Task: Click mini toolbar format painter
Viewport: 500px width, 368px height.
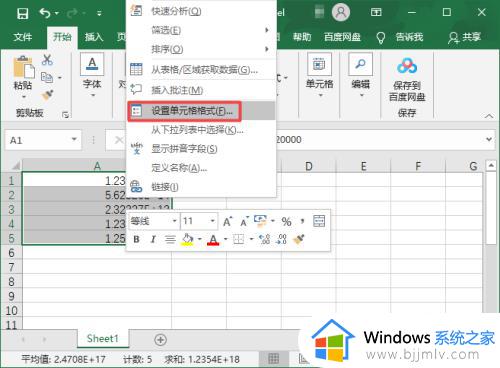Action: pyautogui.click(x=299, y=239)
